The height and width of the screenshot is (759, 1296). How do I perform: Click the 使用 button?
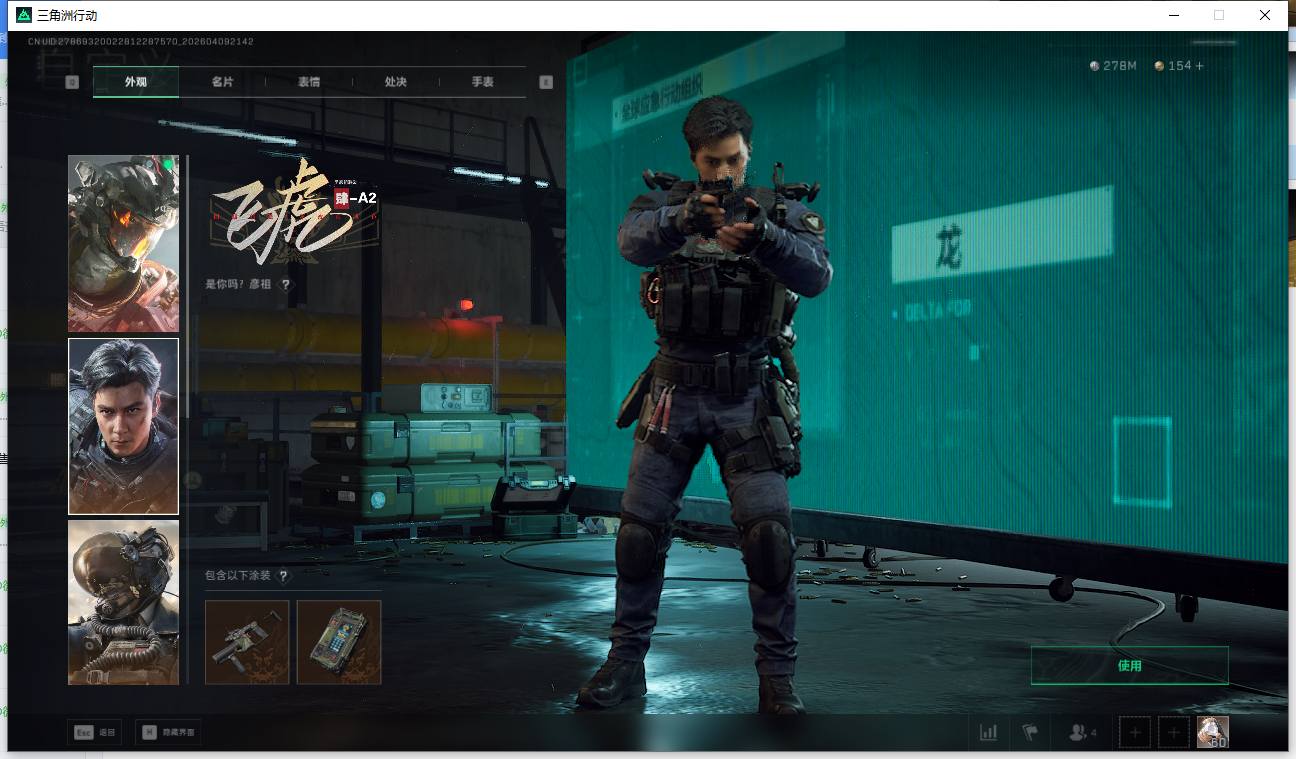(1129, 665)
